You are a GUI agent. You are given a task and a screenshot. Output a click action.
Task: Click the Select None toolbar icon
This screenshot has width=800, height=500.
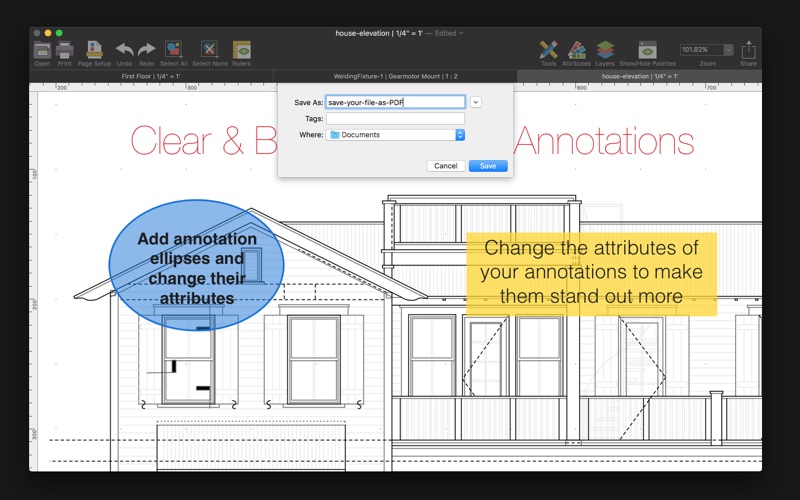pos(209,49)
